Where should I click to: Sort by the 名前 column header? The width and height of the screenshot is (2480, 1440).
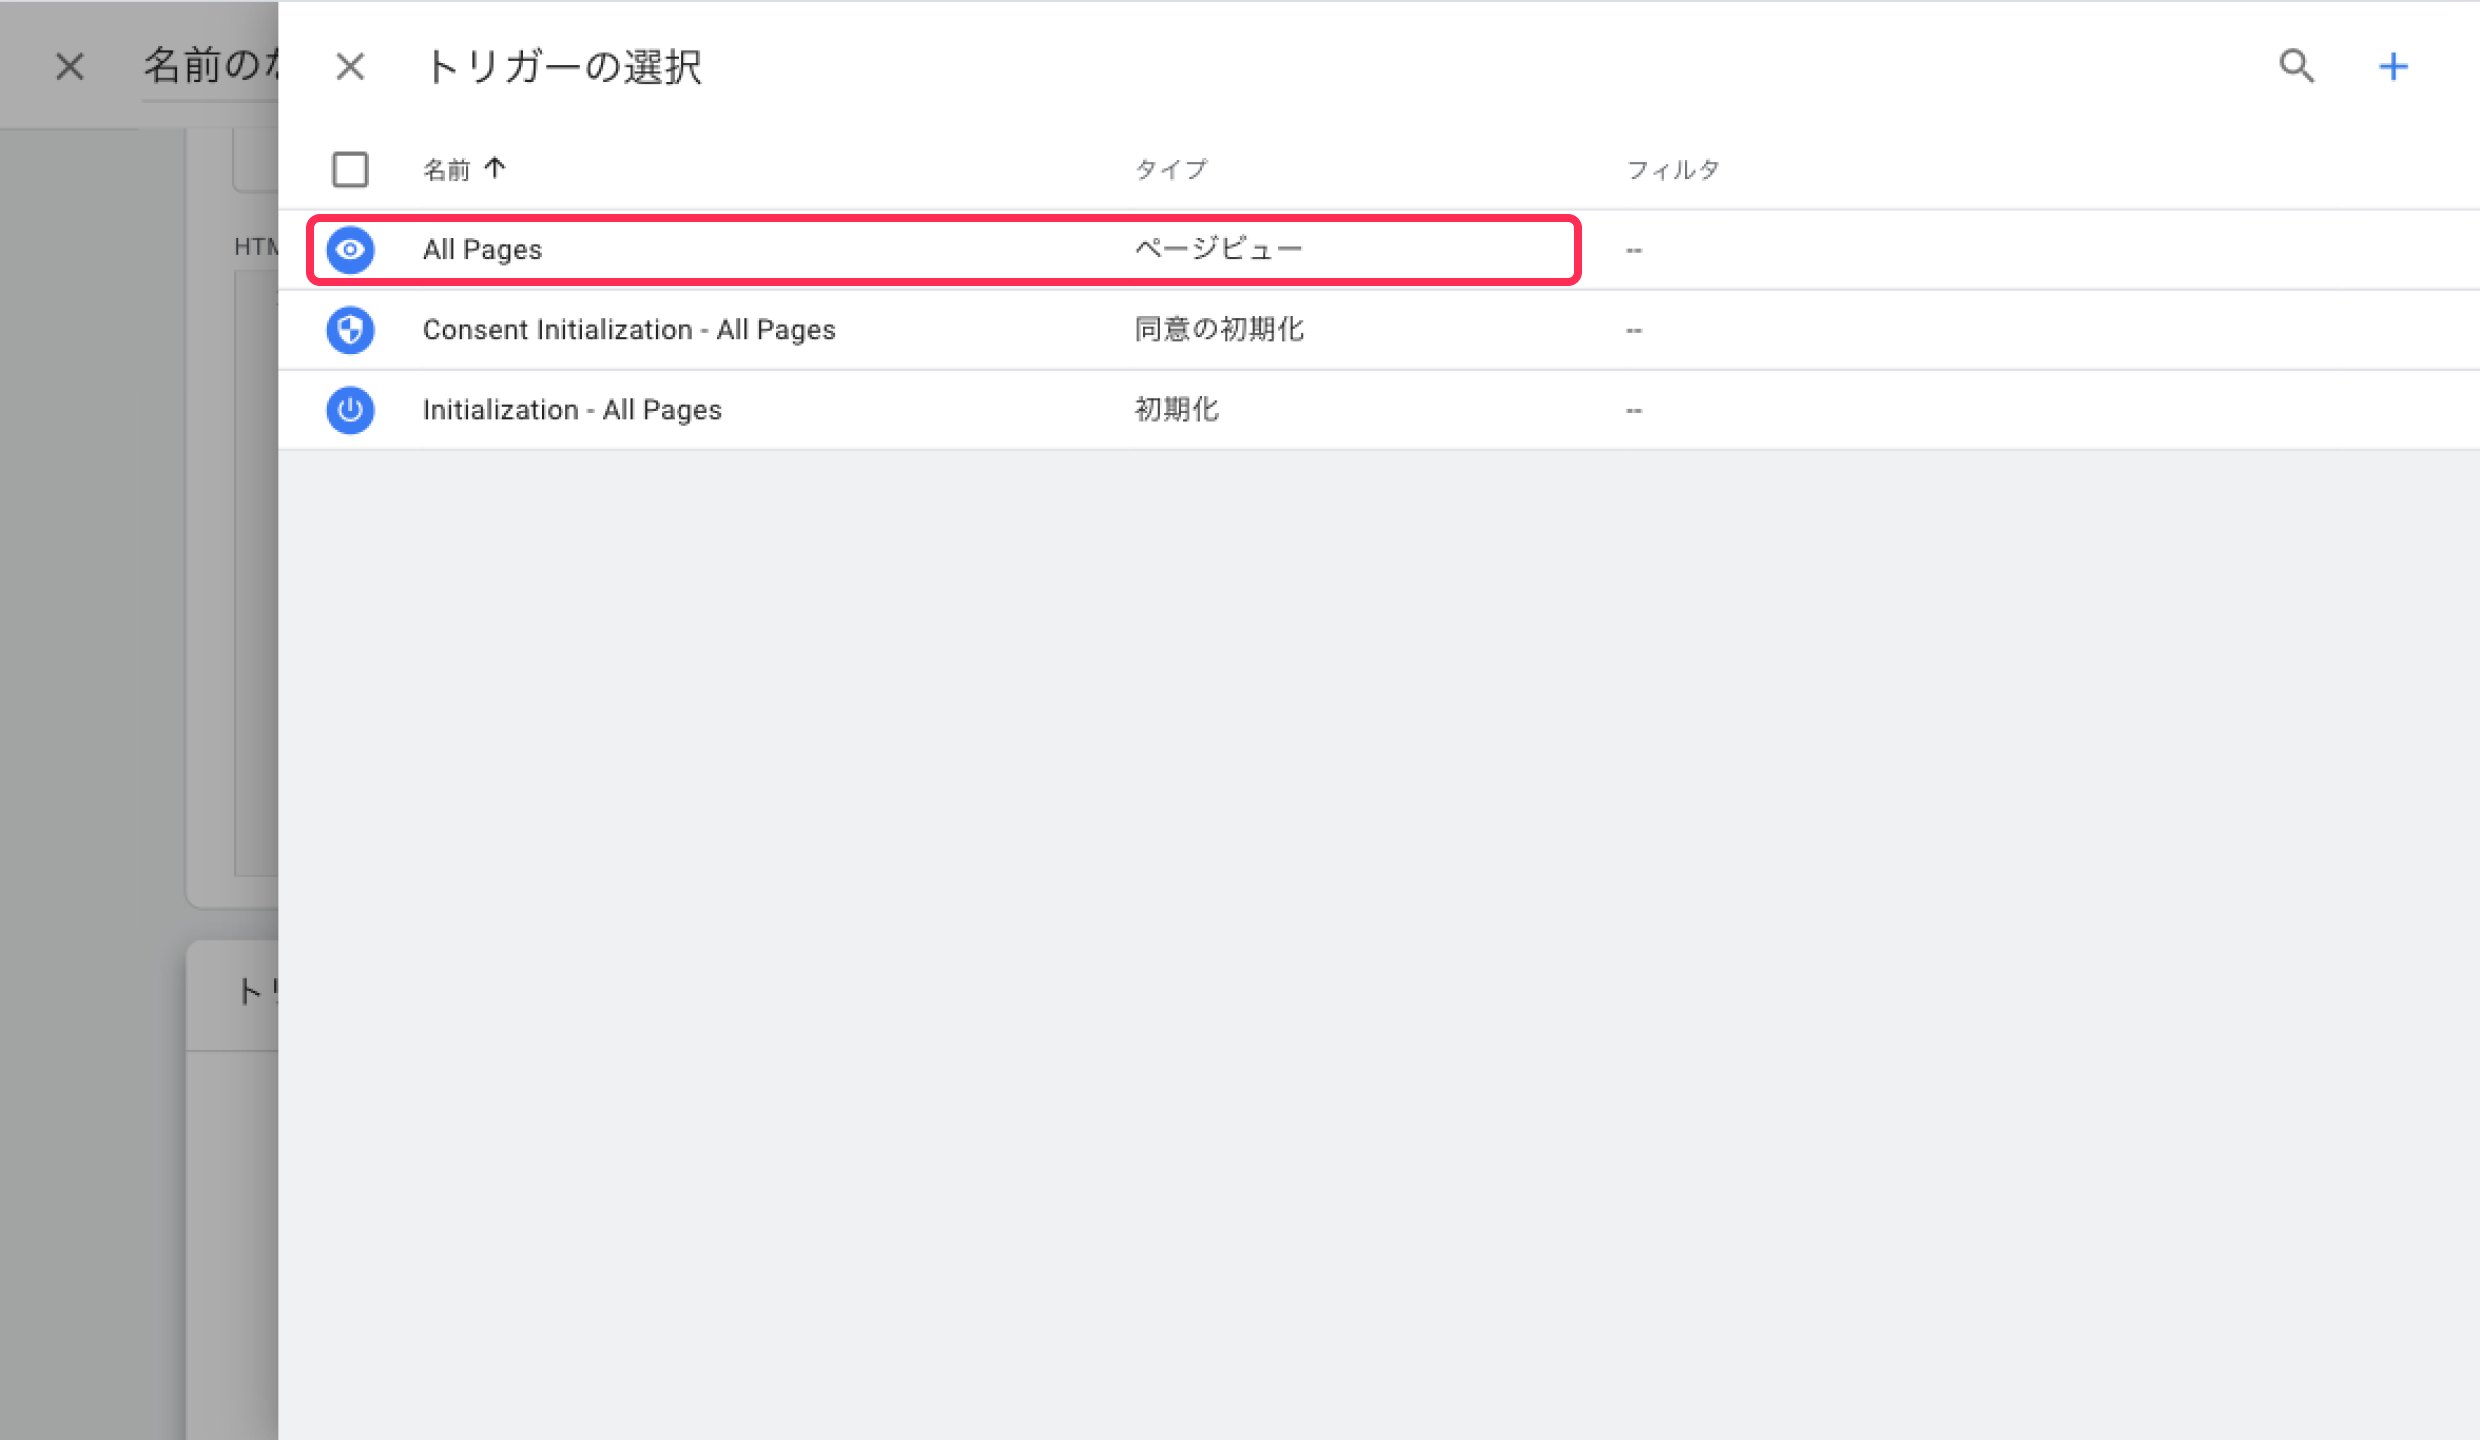coord(446,170)
